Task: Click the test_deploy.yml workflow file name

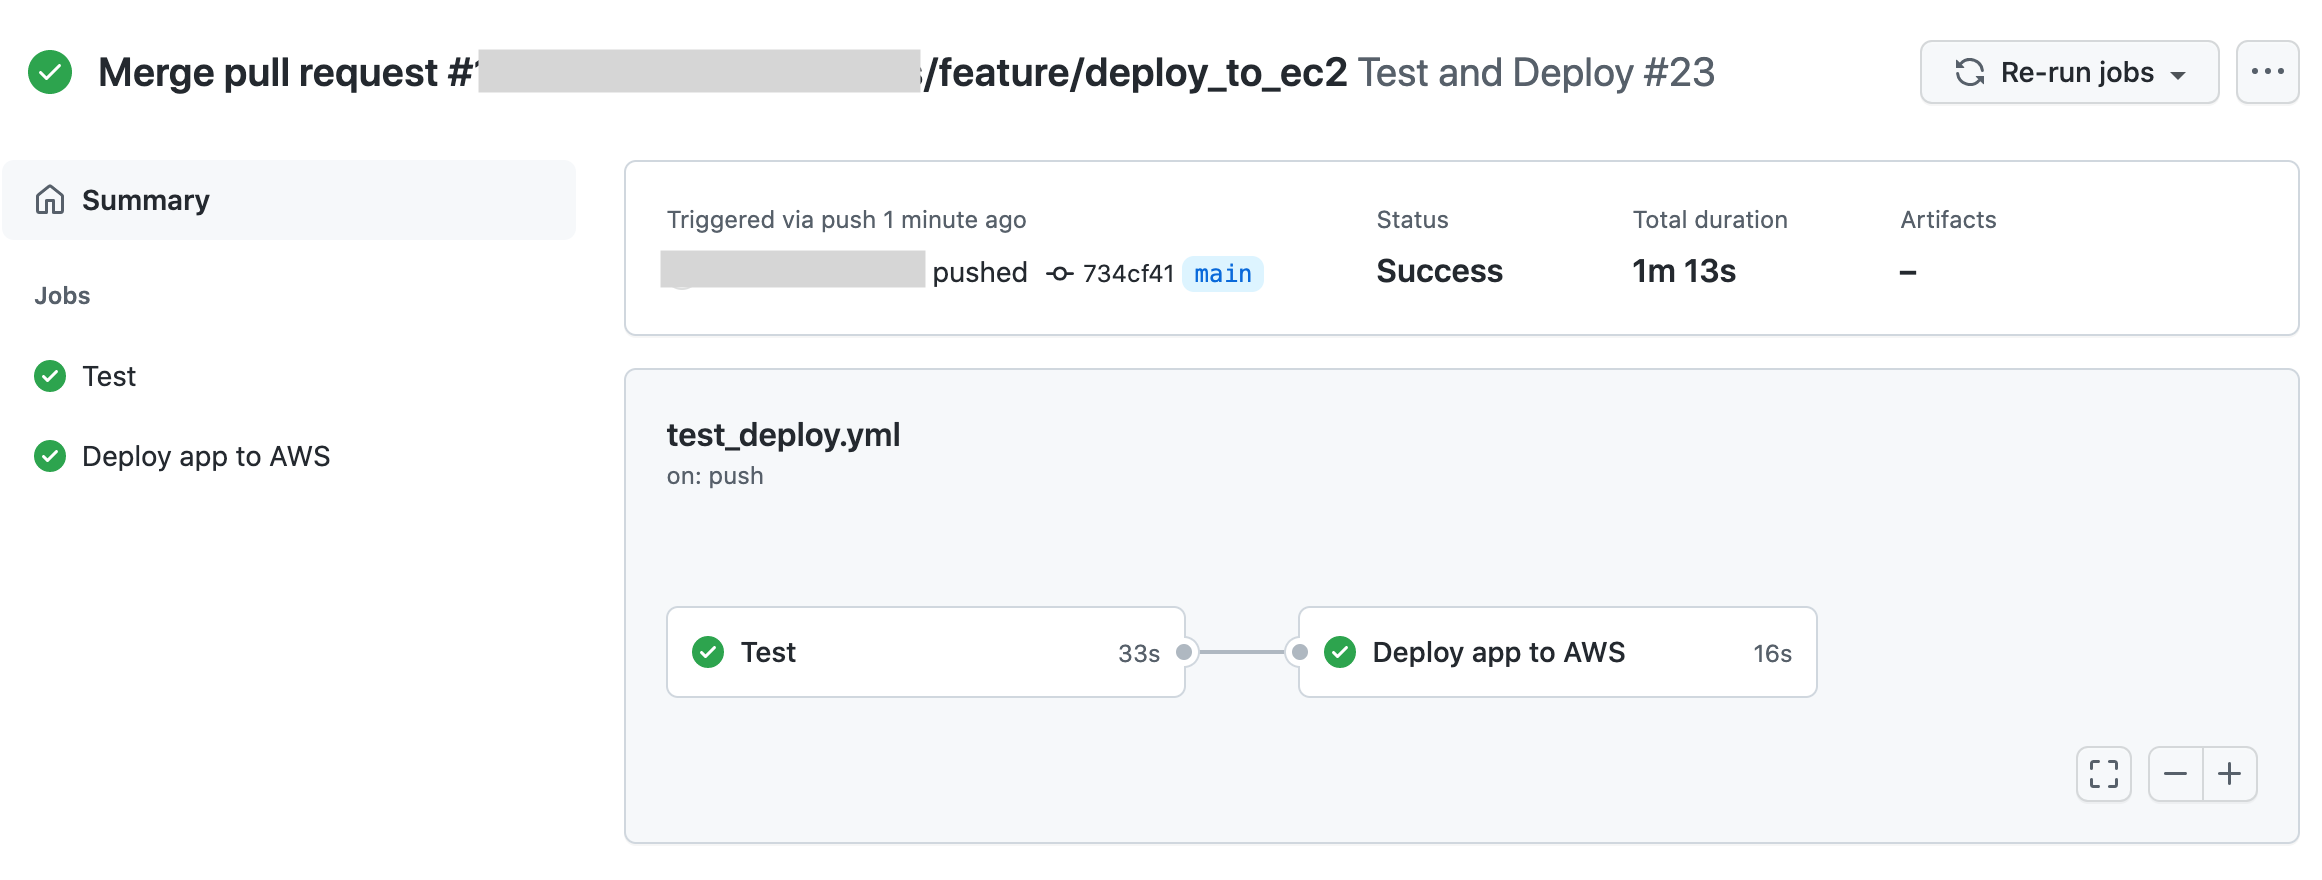Action: 783,435
